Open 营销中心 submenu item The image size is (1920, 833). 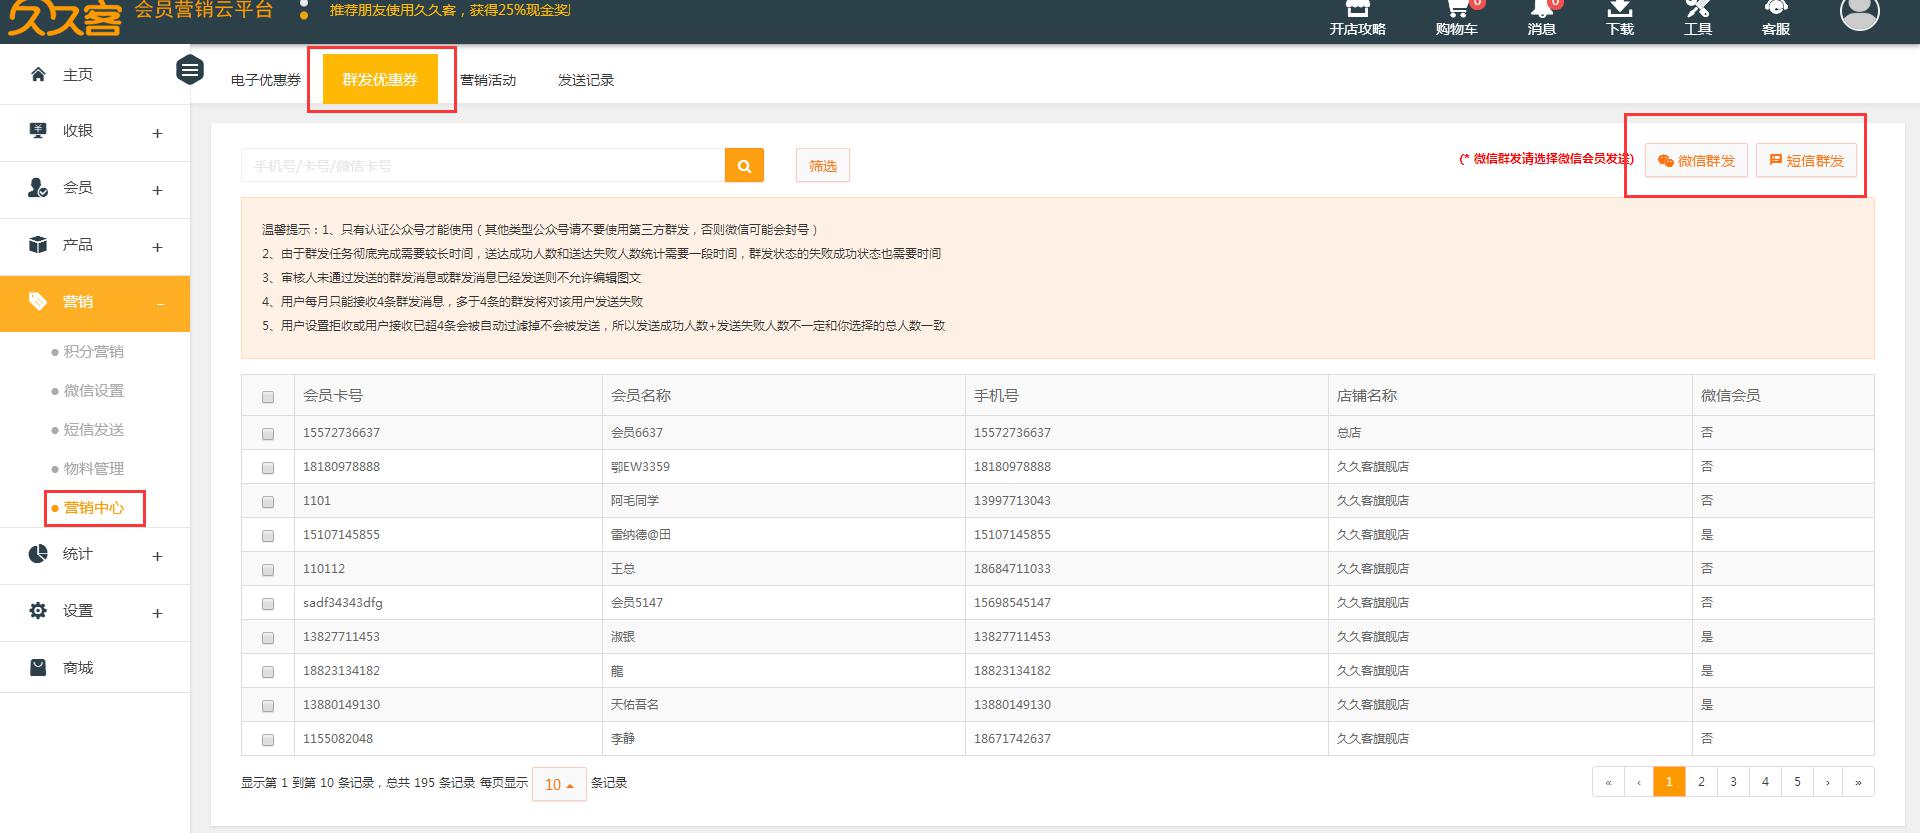(x=93, y=508)
